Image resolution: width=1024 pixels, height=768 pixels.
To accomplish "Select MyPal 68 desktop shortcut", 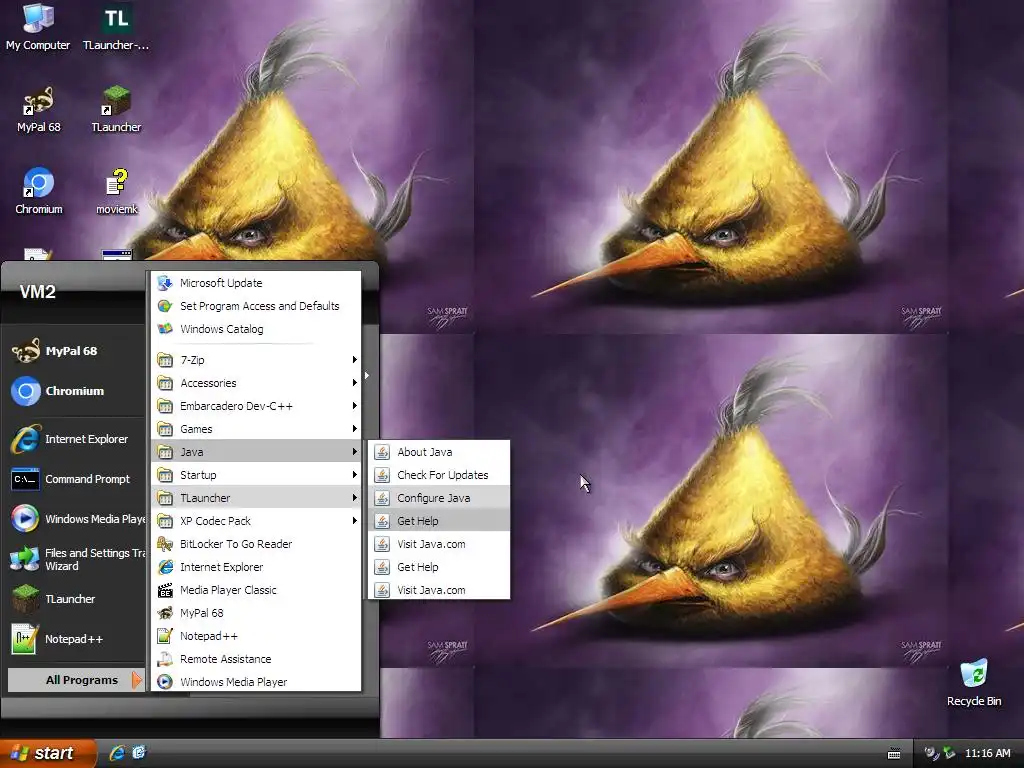I will (x=39, y=109).
